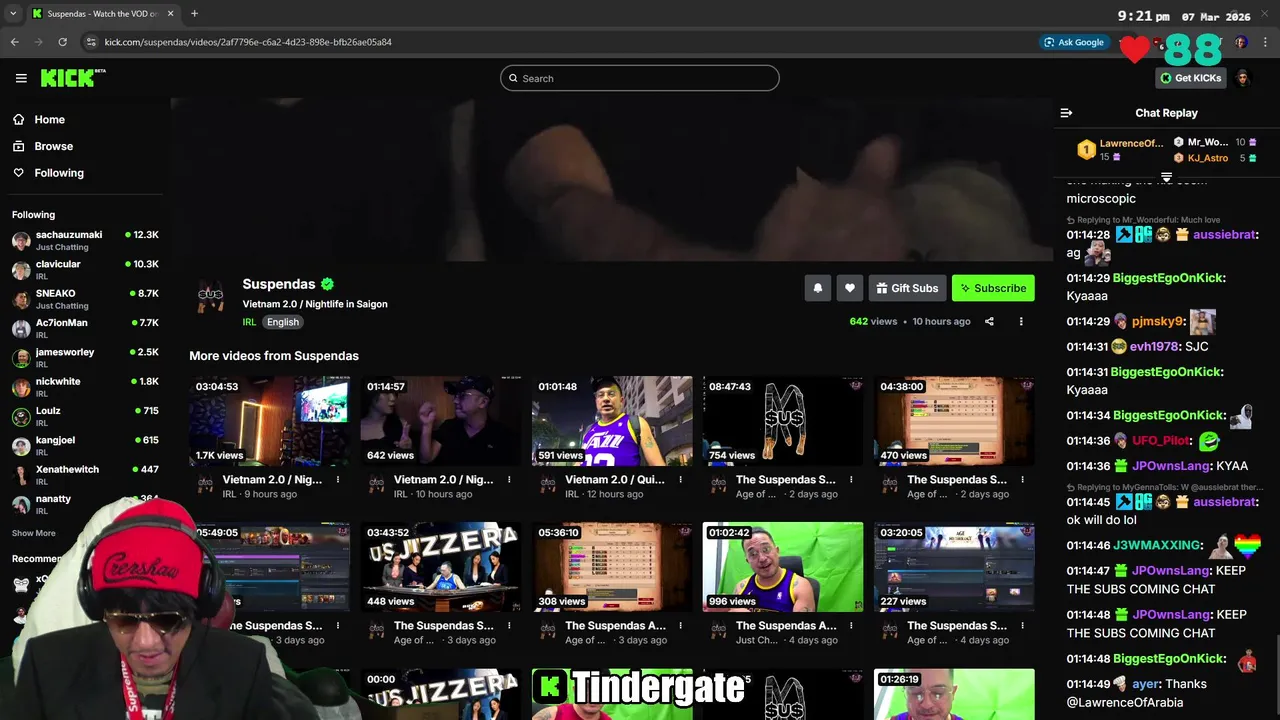
Task: Click the KICK logo
Action: (x=72, y=78)
